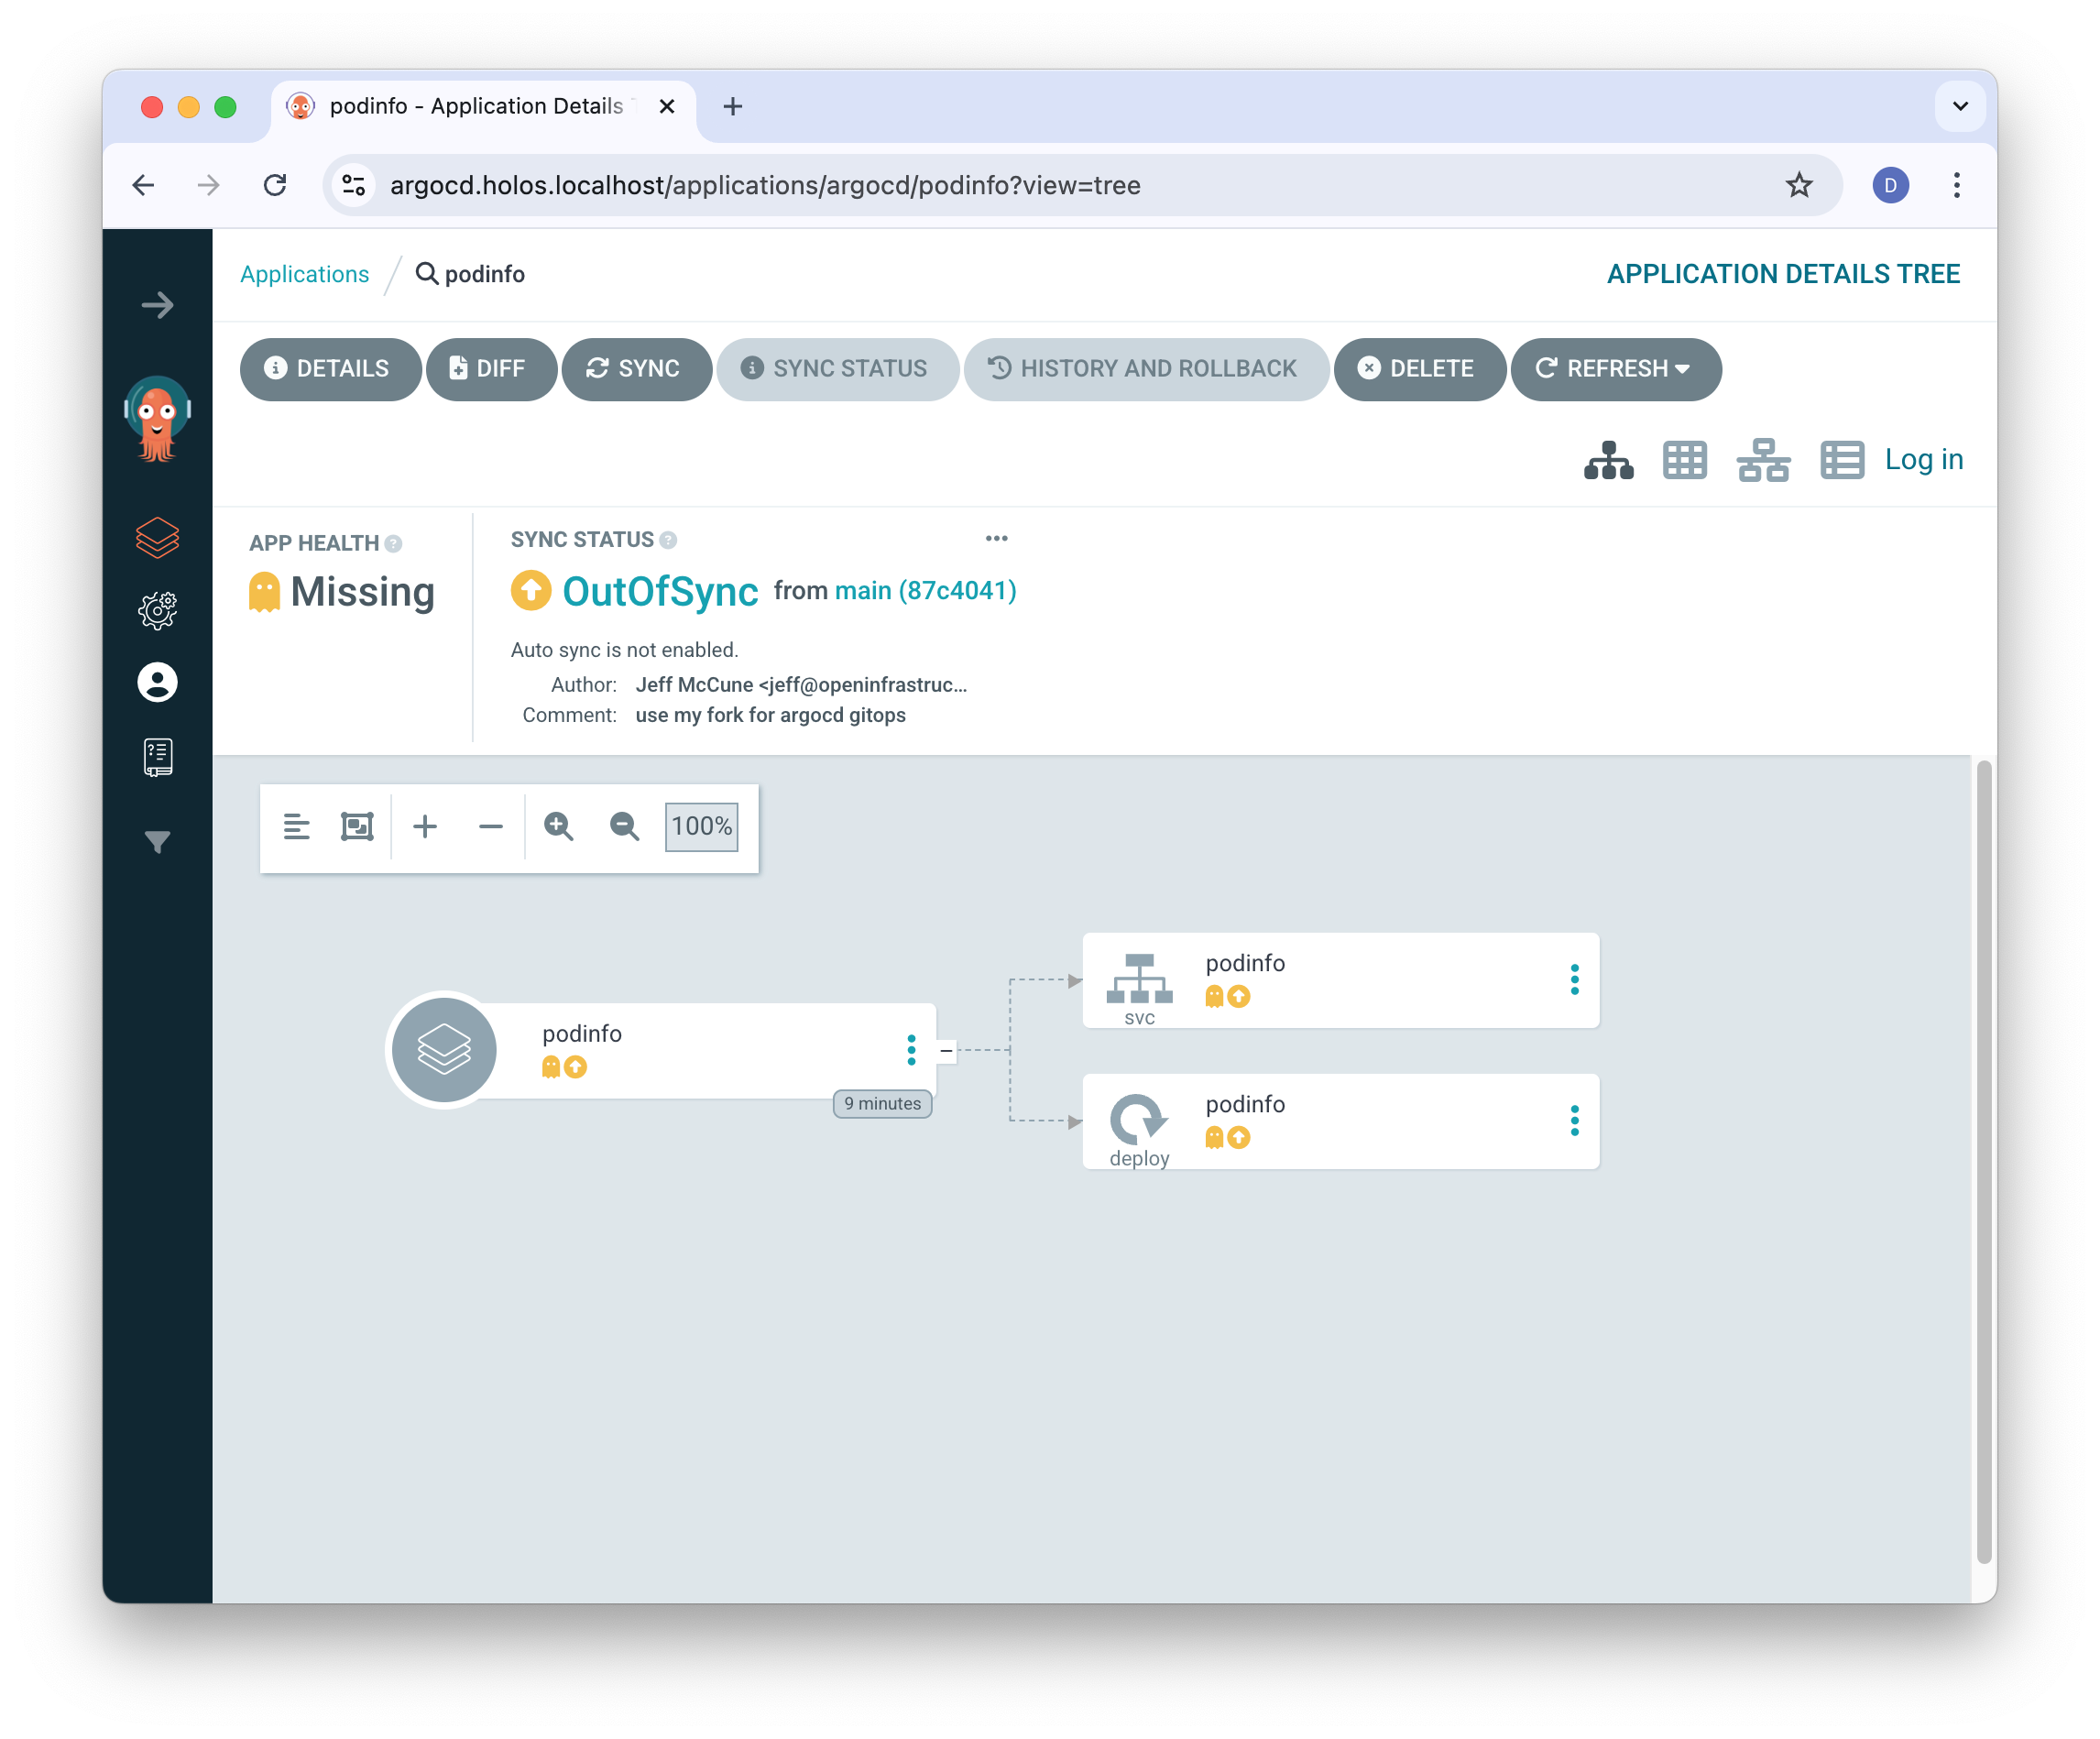Select the grid view layout icon

[1685, 461]
